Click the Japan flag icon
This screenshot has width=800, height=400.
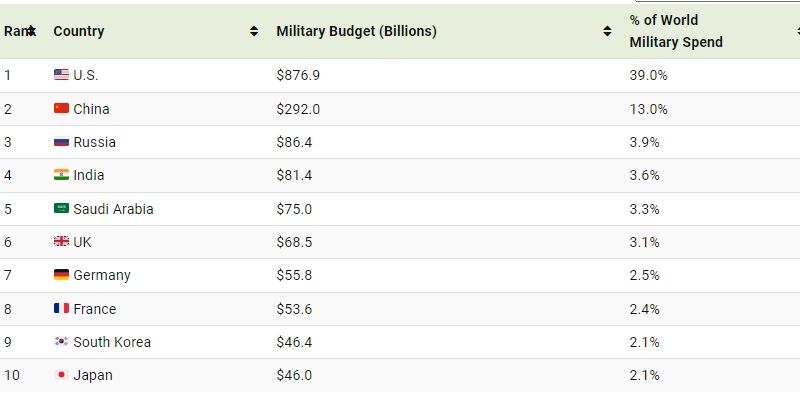click(x=61, y=375)
